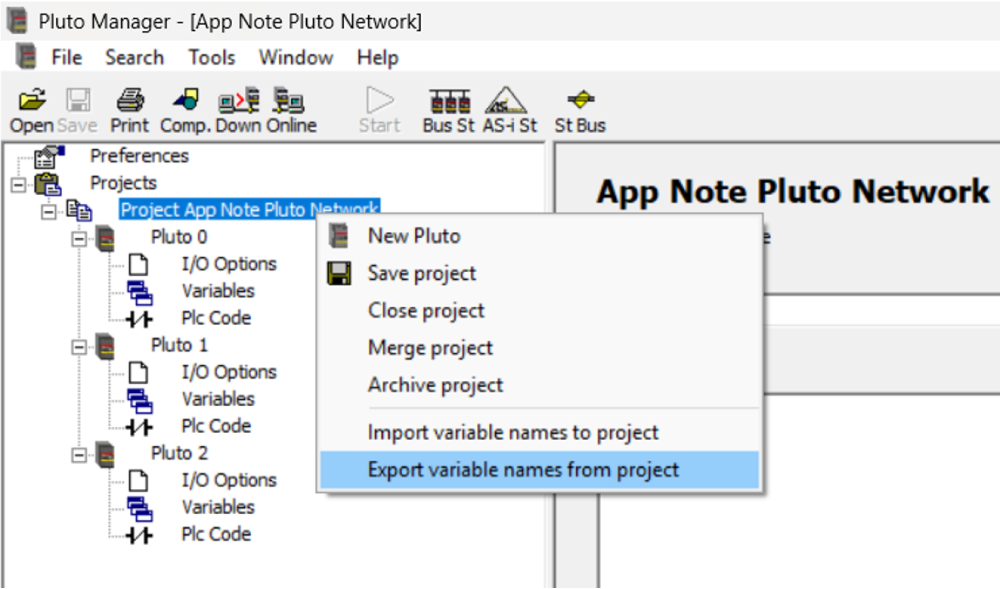Open the Search menu
The width and height of the screenshot is (1000, 589).
(135, 57)
